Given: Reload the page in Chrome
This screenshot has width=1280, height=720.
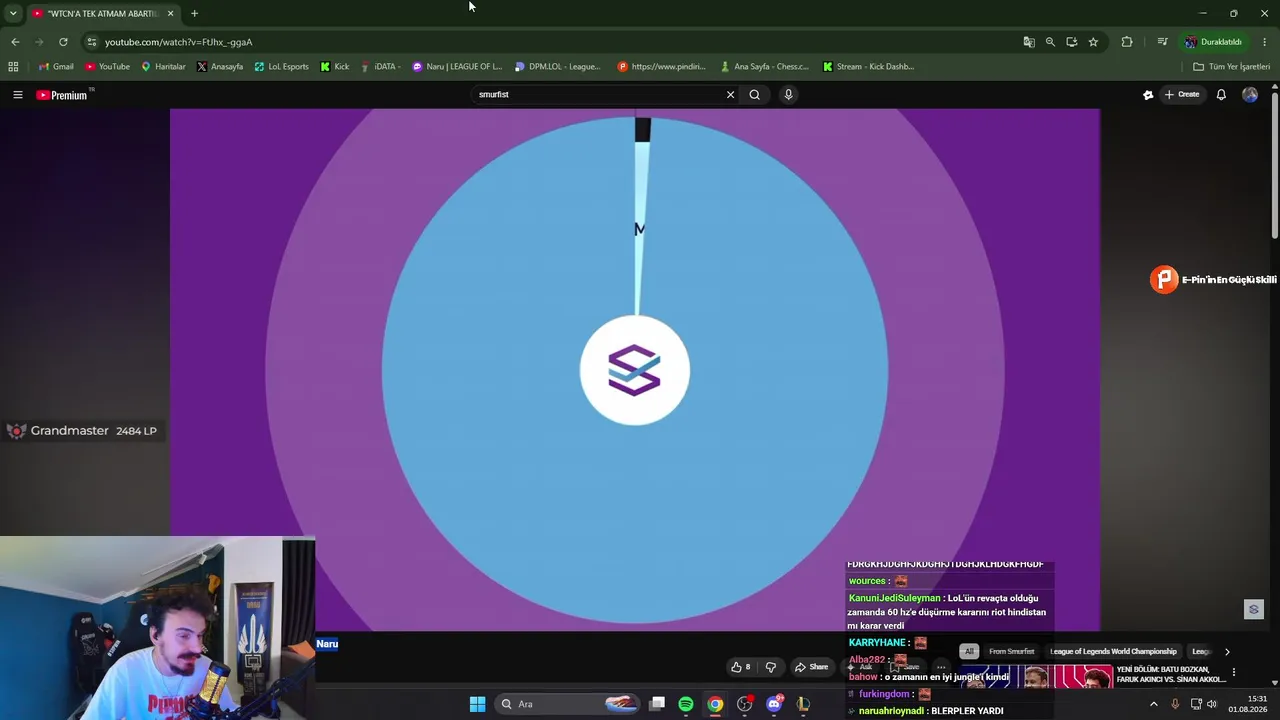Looking at the screenshot, I should click(x=63, y=42).
